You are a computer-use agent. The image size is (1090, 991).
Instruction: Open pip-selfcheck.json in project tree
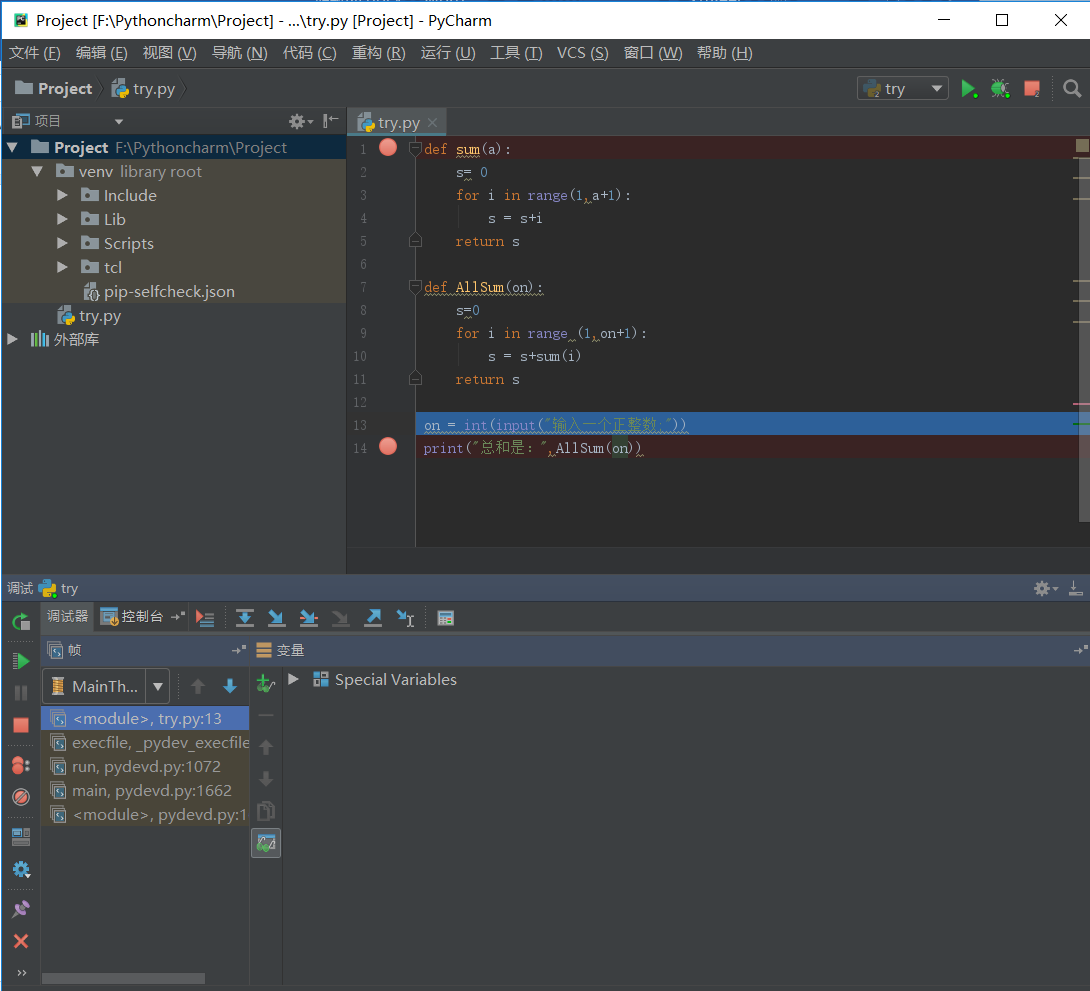click(169, 292)
